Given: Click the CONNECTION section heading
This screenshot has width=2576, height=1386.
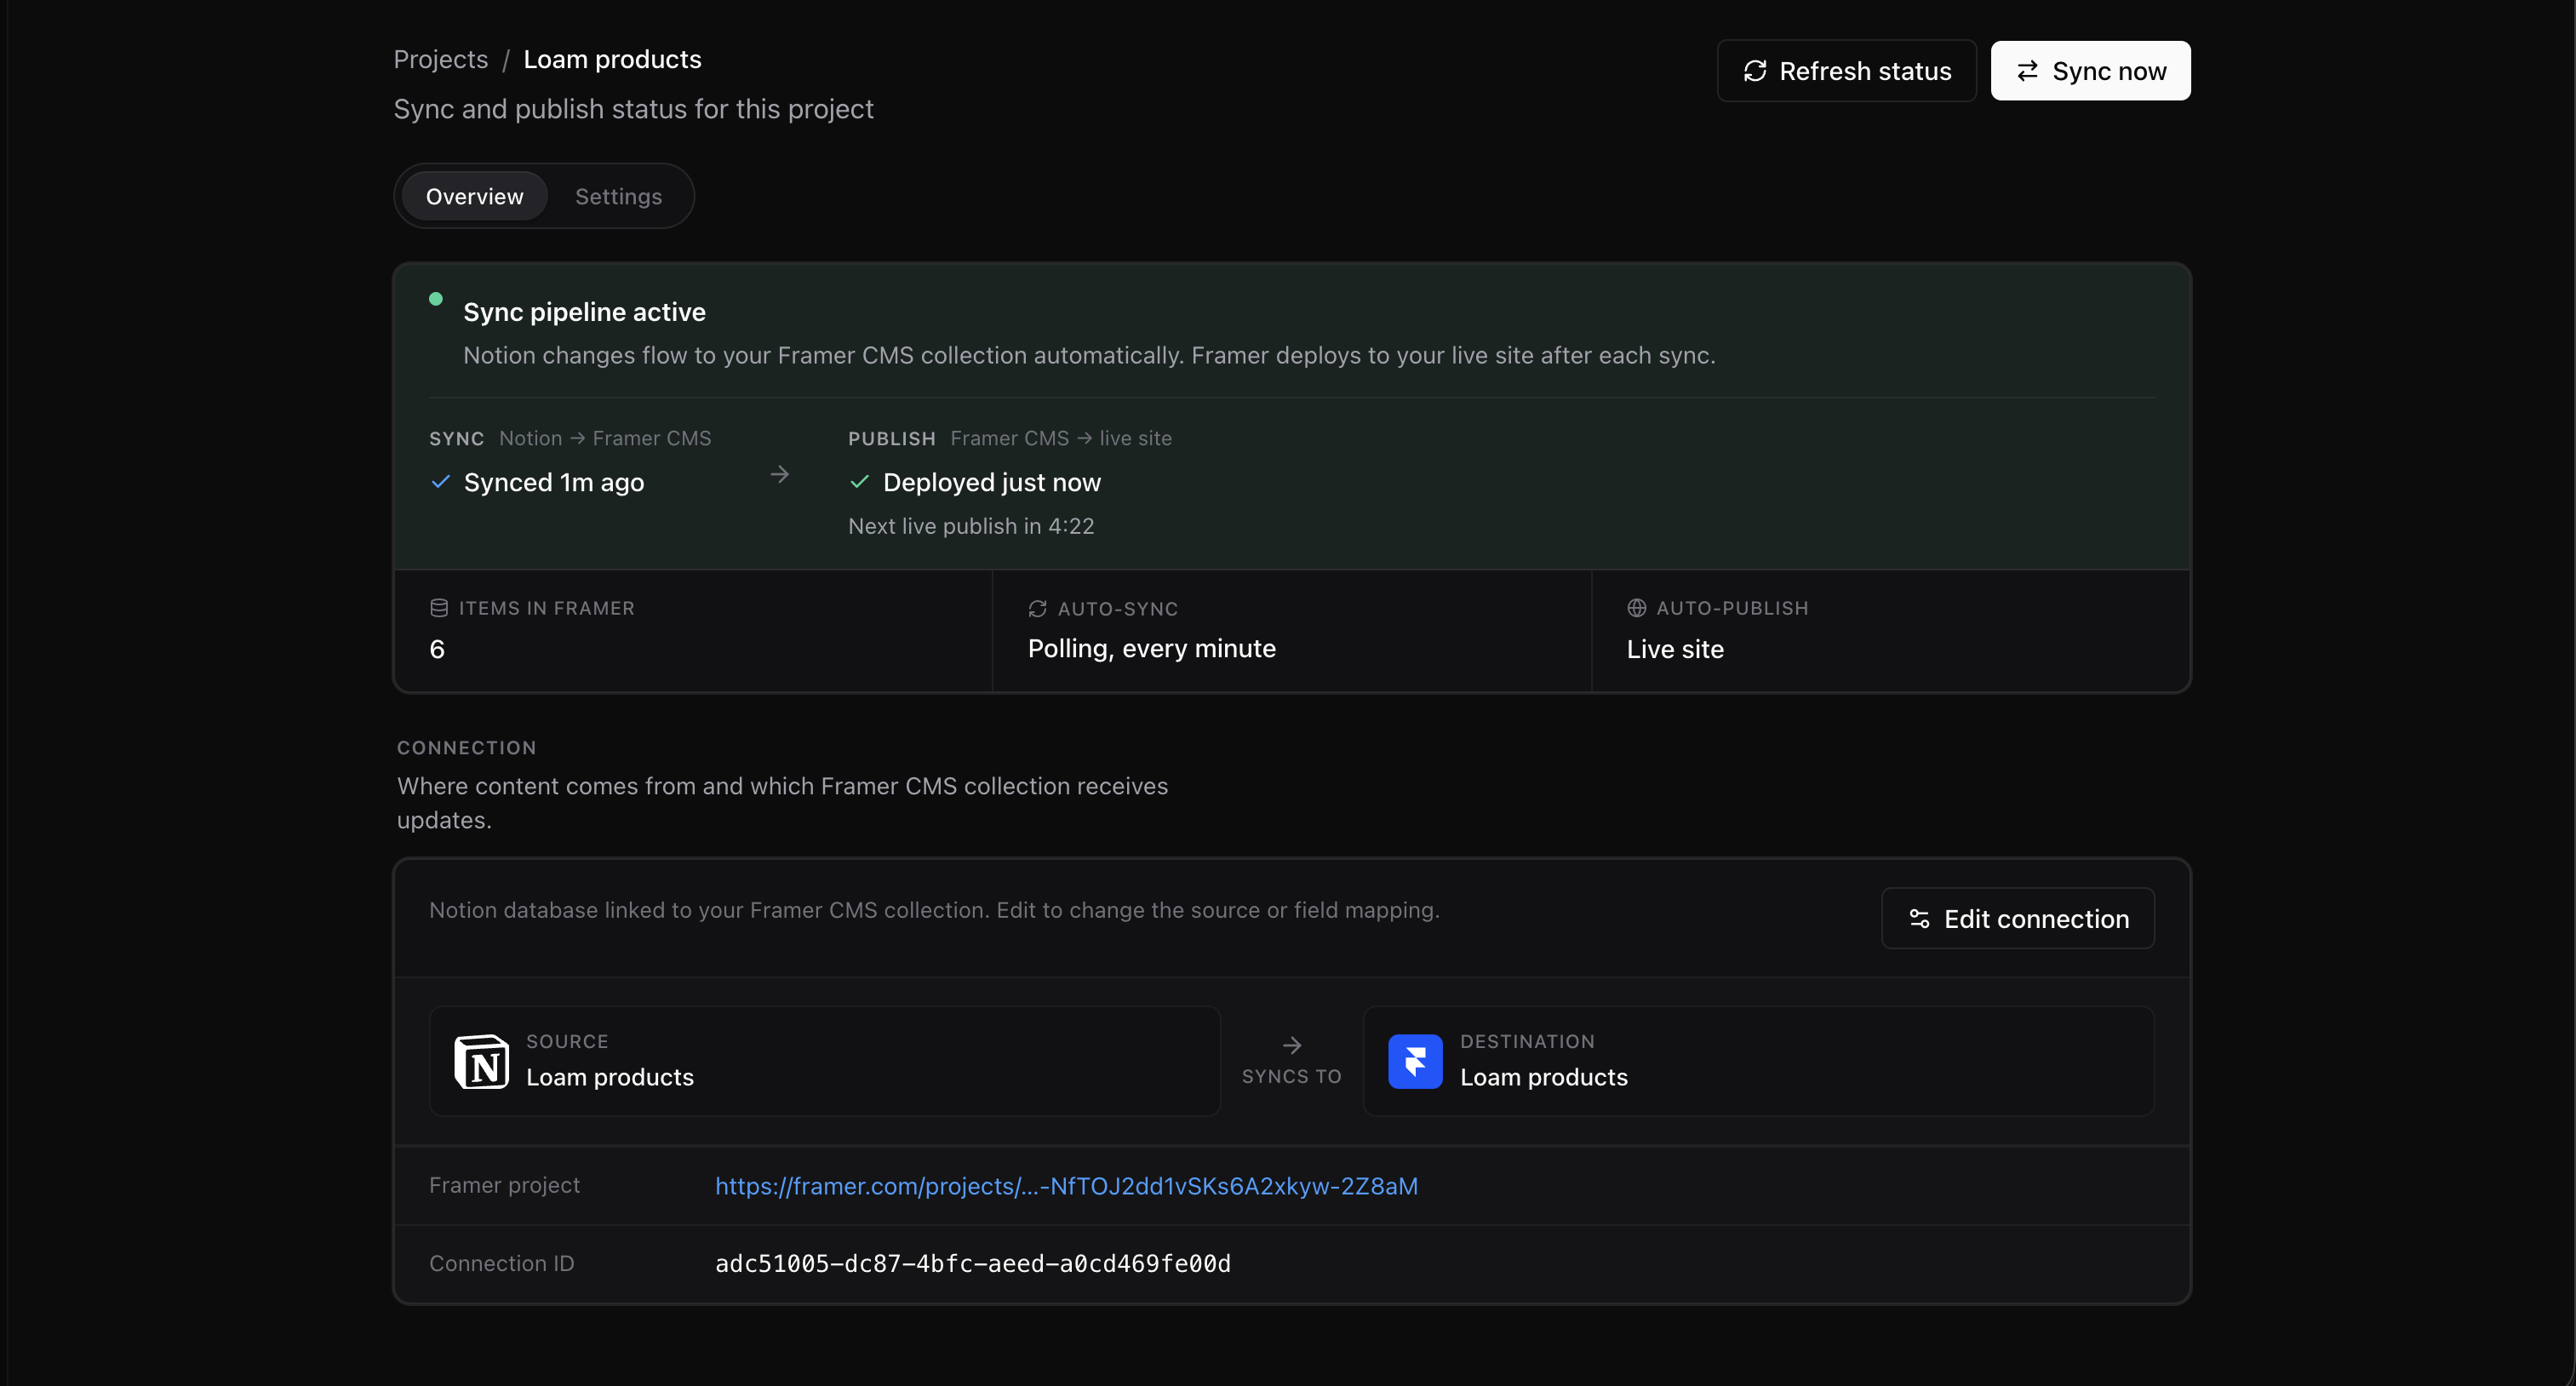Looking at the screenshot, I should [466, 748].
